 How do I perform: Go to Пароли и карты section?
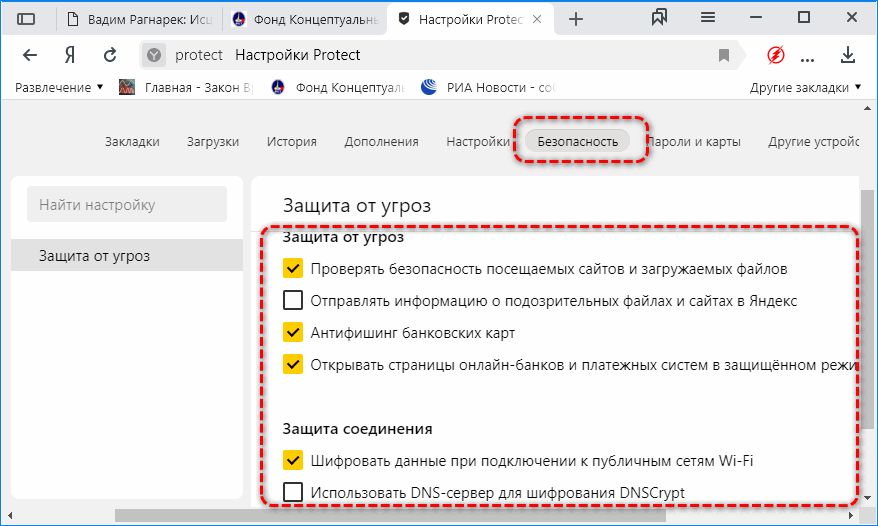point(695,142)
